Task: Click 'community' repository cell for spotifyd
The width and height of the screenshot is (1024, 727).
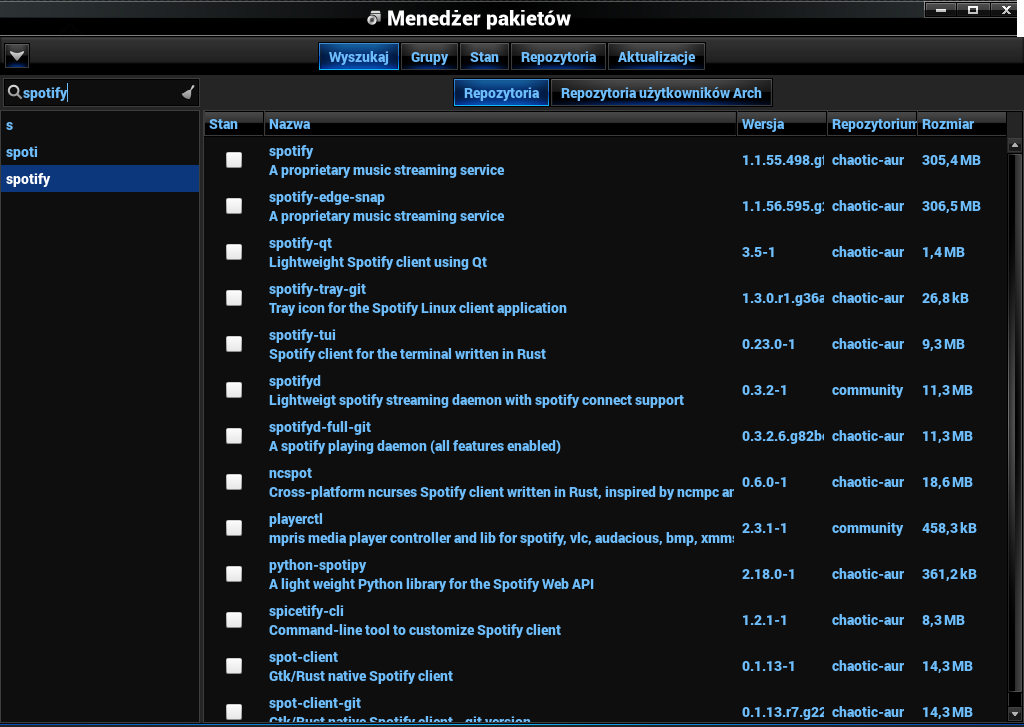Action: tap(867, 390)
